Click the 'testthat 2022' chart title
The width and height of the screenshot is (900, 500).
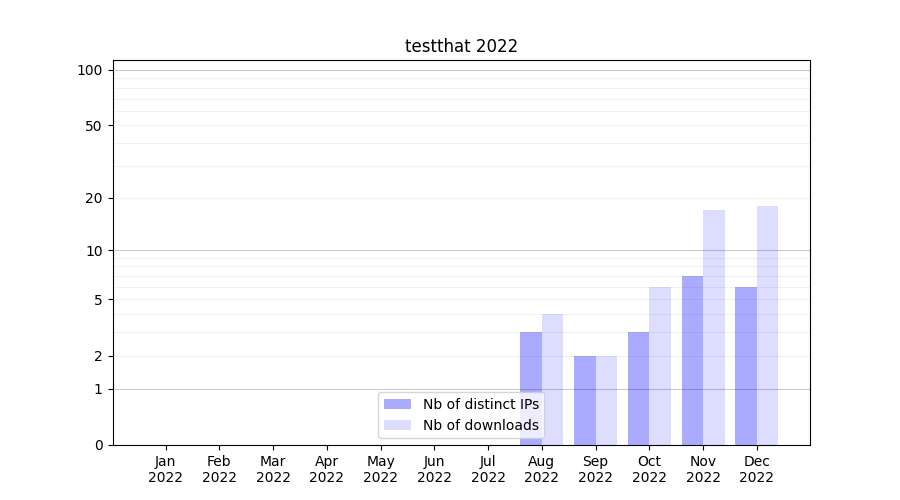(x=461, y=46)
